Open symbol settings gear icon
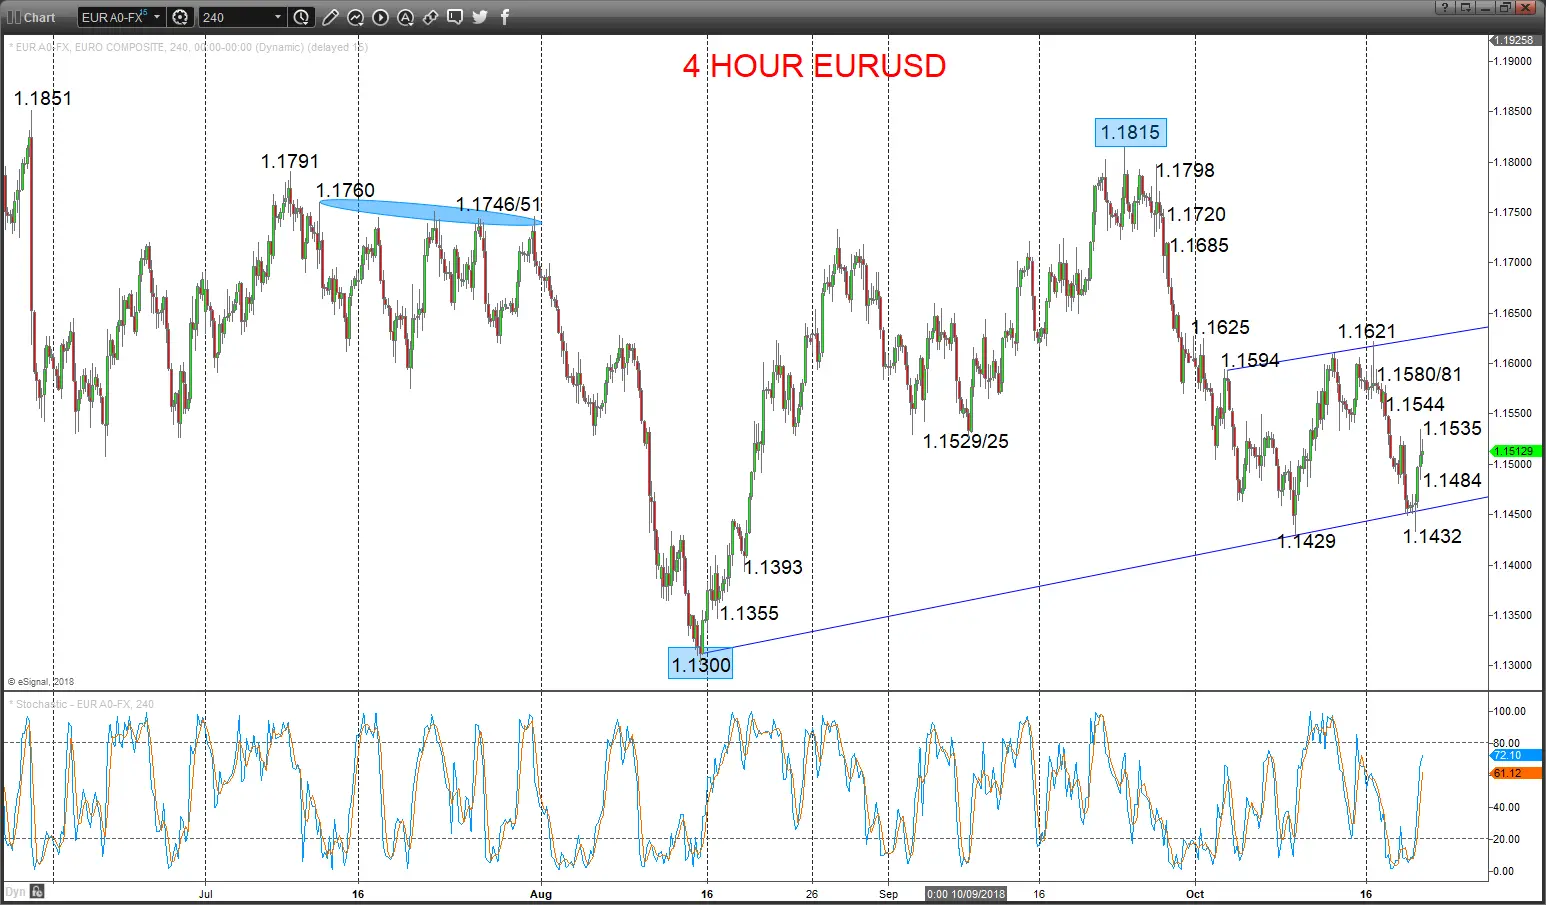The width and height of the screenshot is (1546, 905). click(180, 17)
